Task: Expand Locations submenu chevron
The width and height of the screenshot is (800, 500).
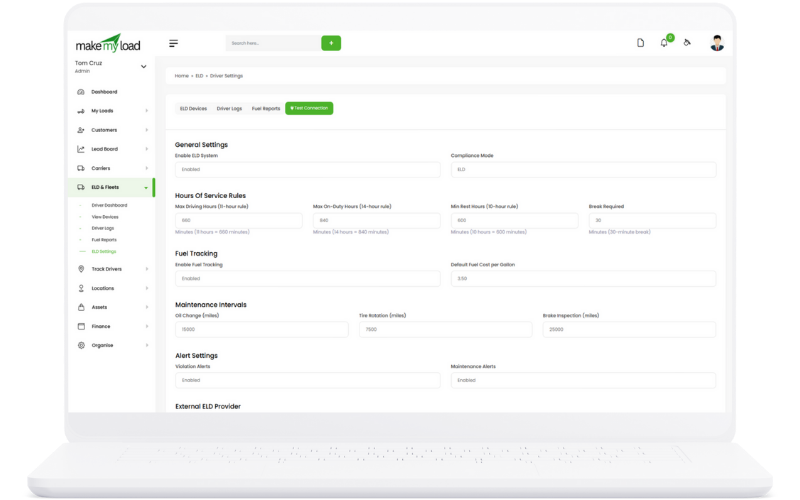Action: click(146, 288)
